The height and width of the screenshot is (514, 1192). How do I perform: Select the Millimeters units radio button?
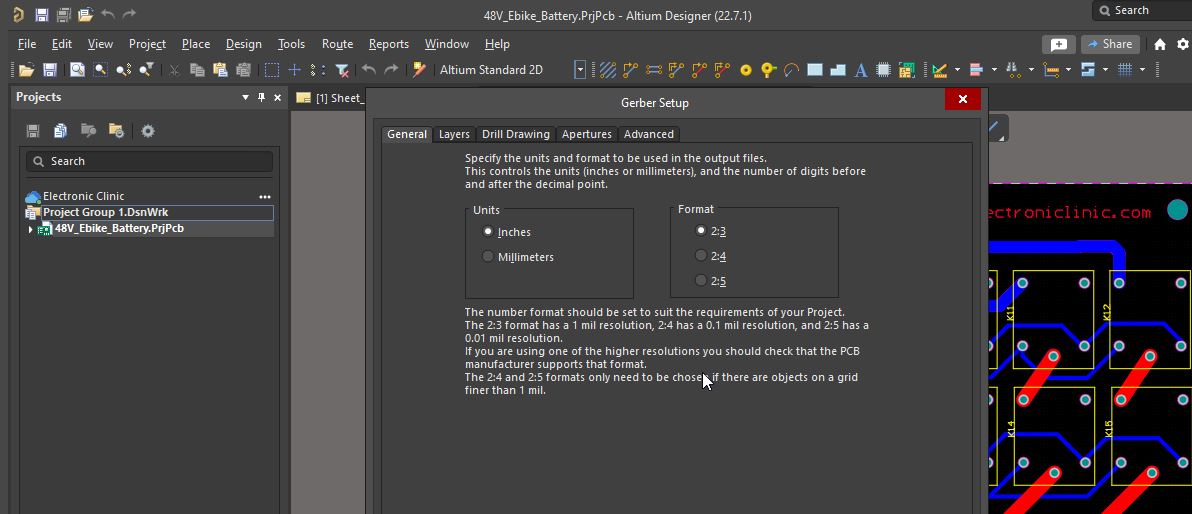coord(488,257)
